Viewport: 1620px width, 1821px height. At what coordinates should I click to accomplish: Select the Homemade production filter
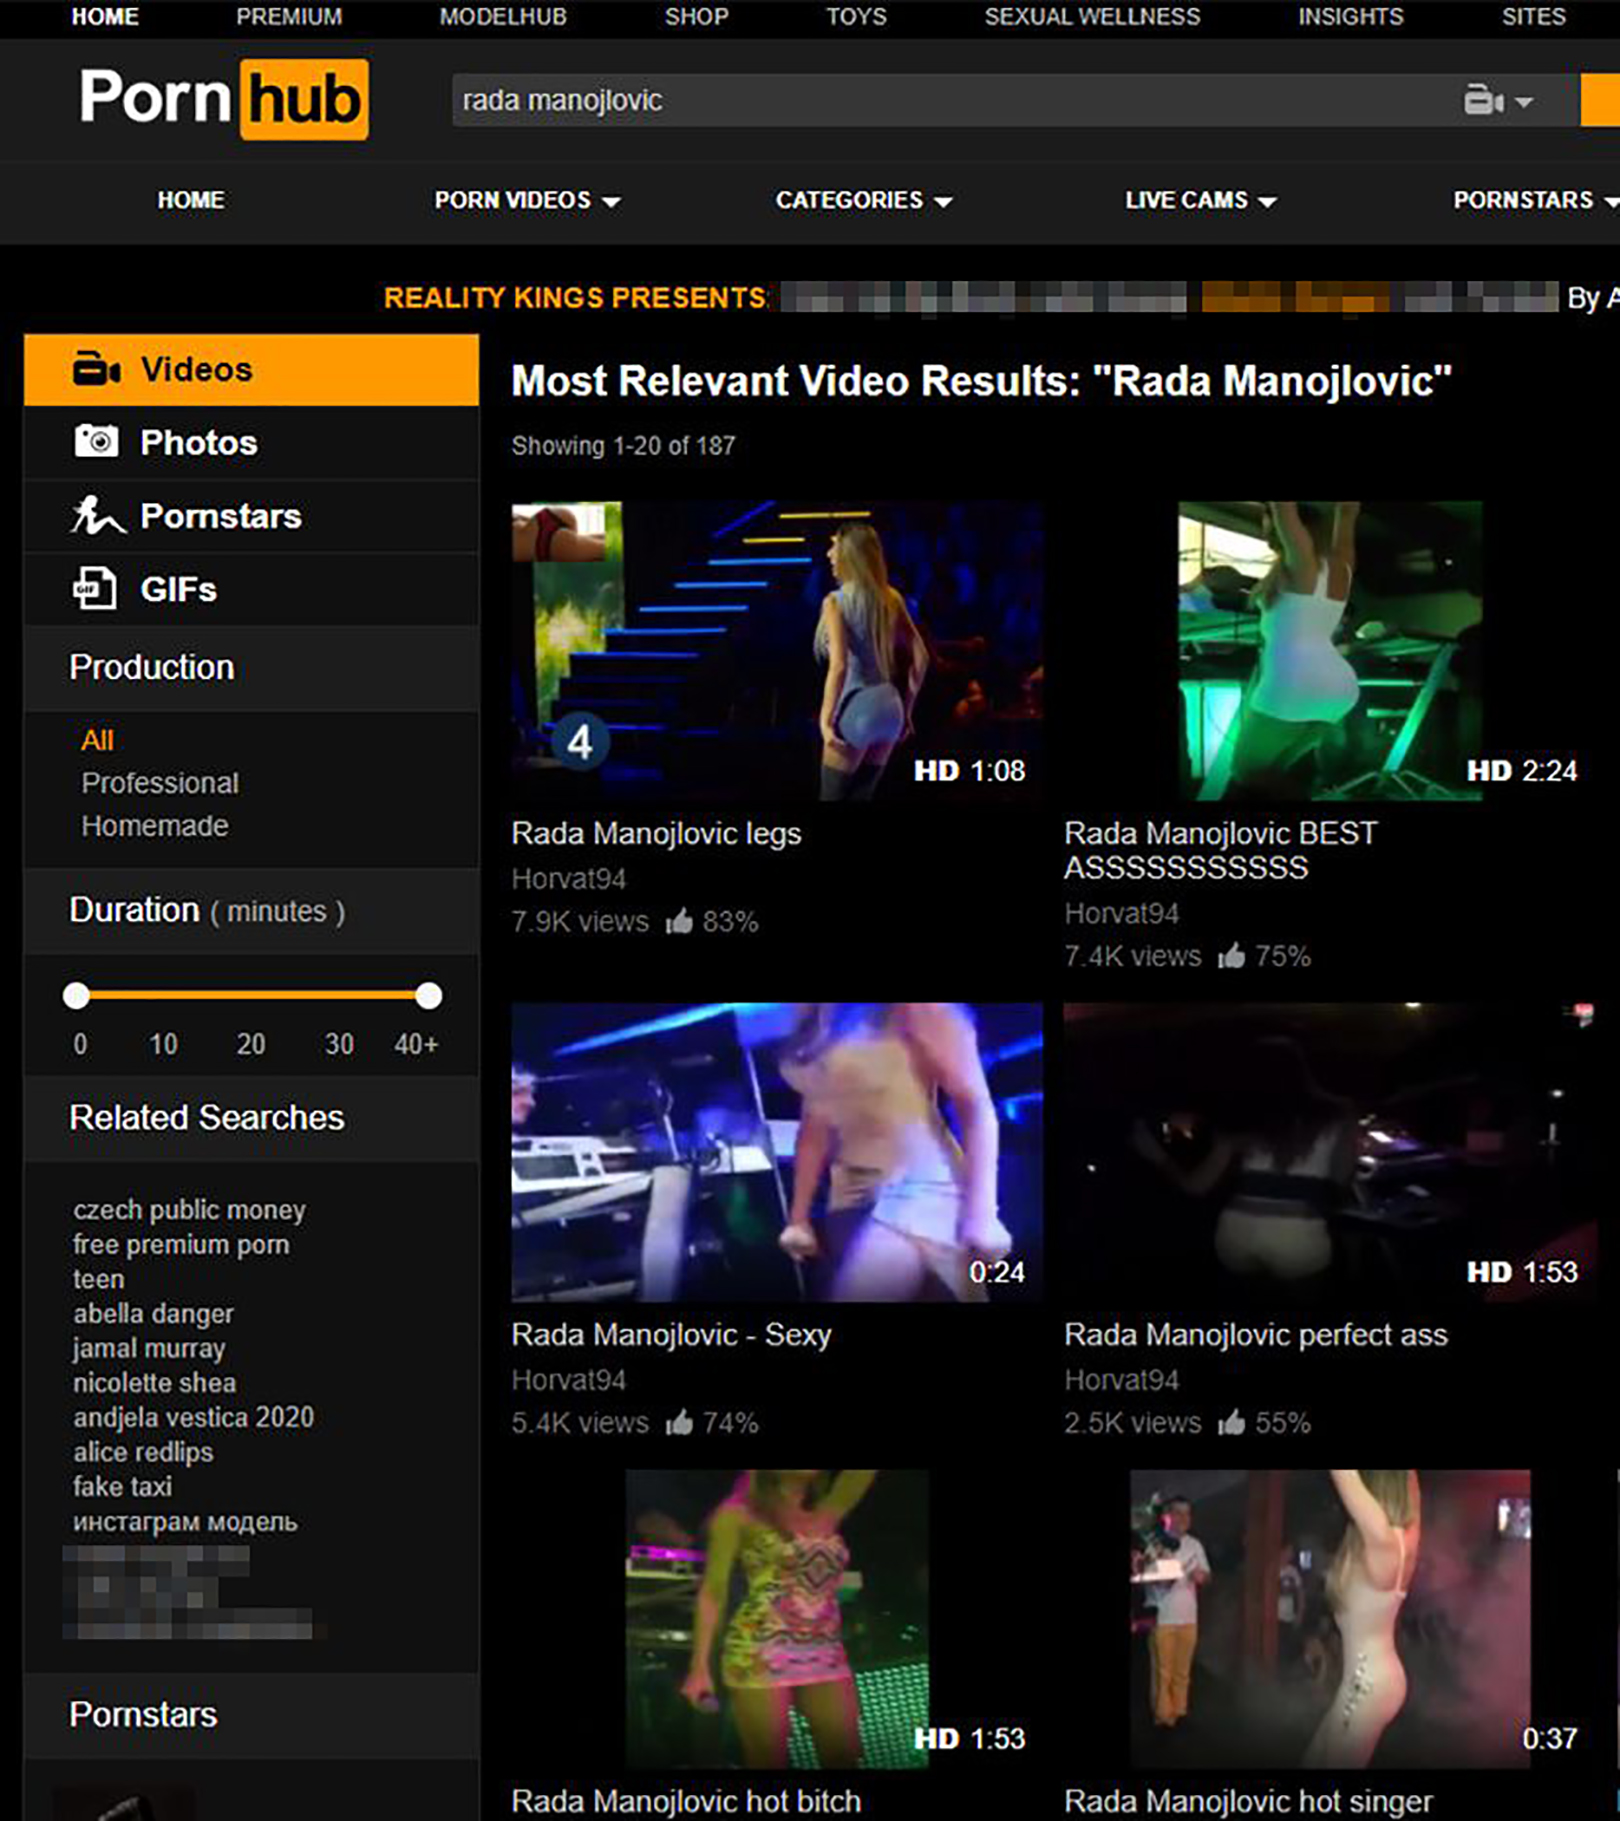pyautogui.click(x=153, y=826)
